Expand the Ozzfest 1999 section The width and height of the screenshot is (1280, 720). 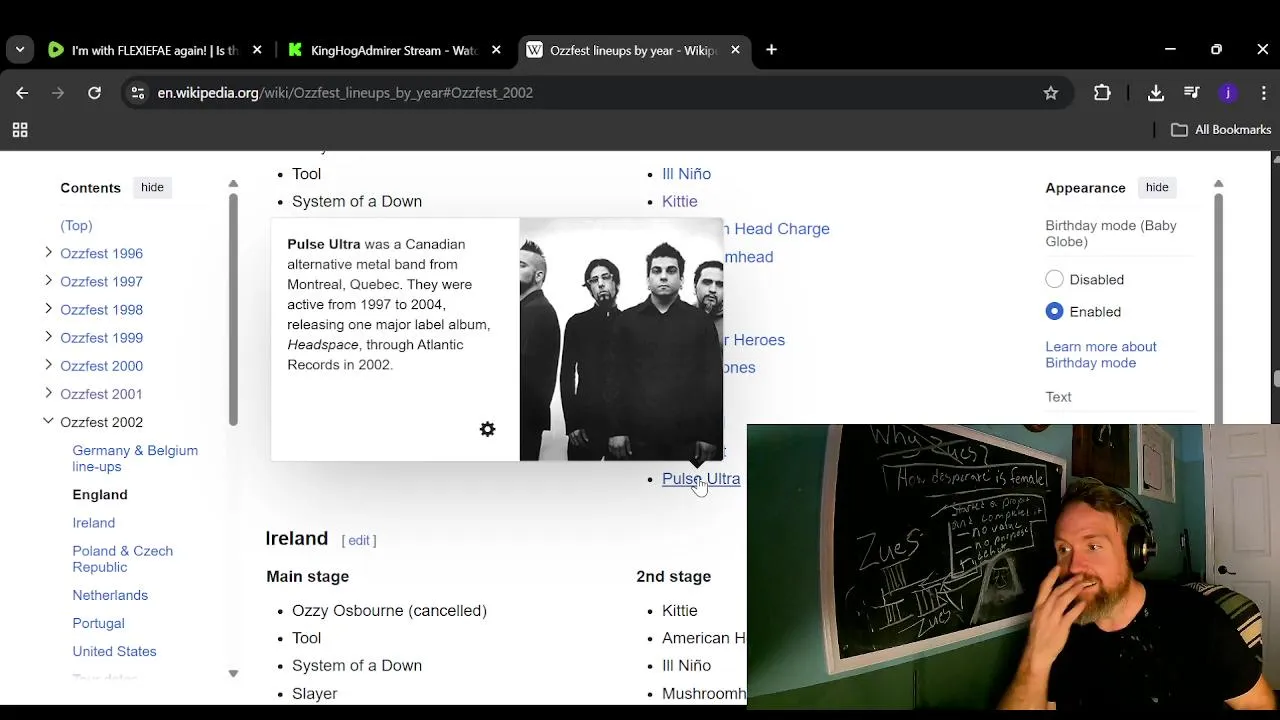(48, 337)
